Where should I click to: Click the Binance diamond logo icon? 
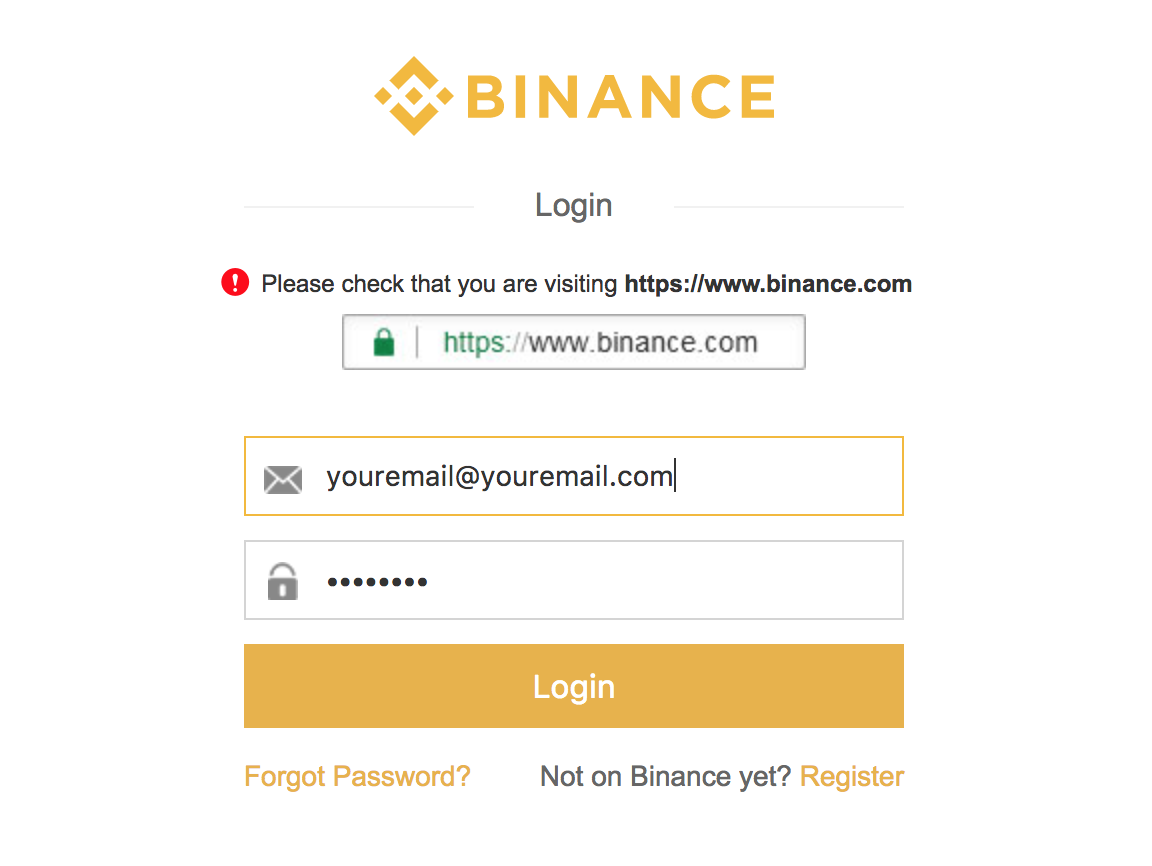coord(414,95)
